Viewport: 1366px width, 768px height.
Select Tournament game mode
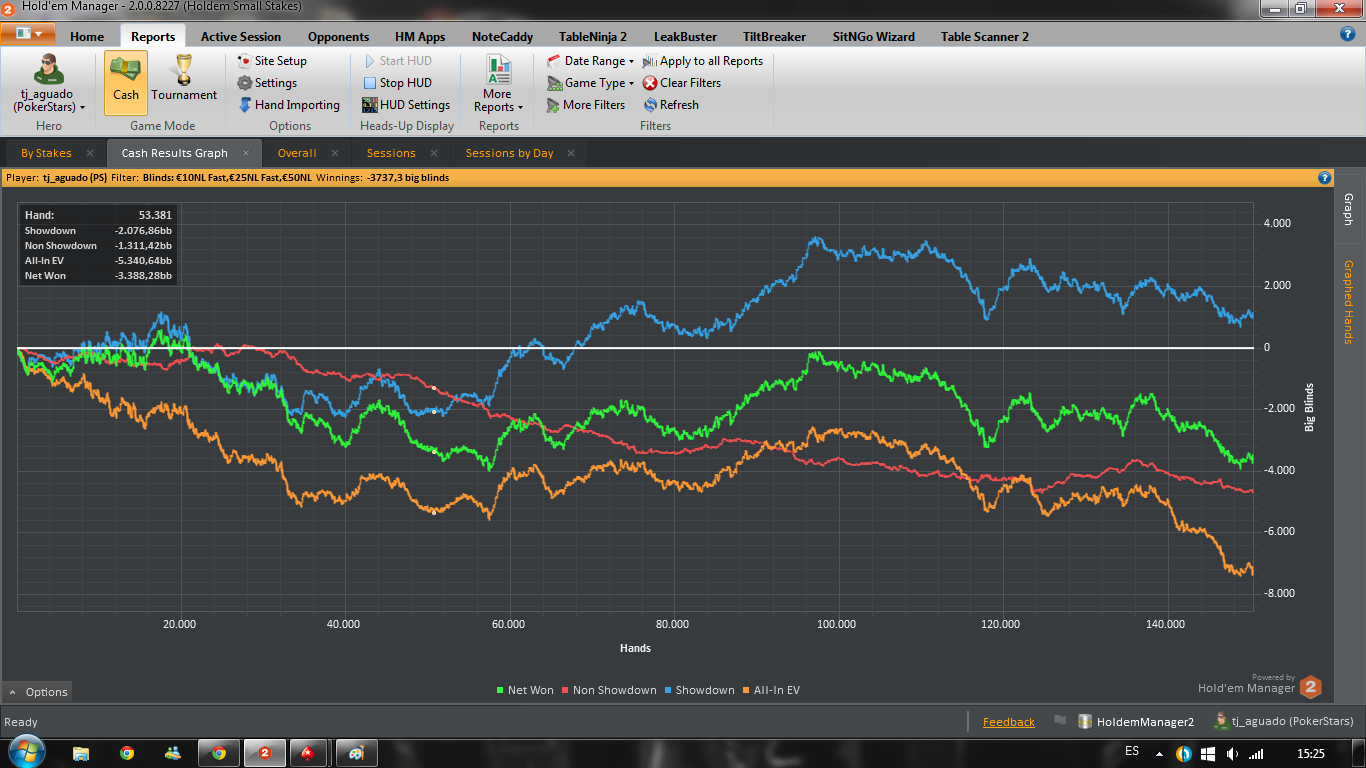pos(184,81)
